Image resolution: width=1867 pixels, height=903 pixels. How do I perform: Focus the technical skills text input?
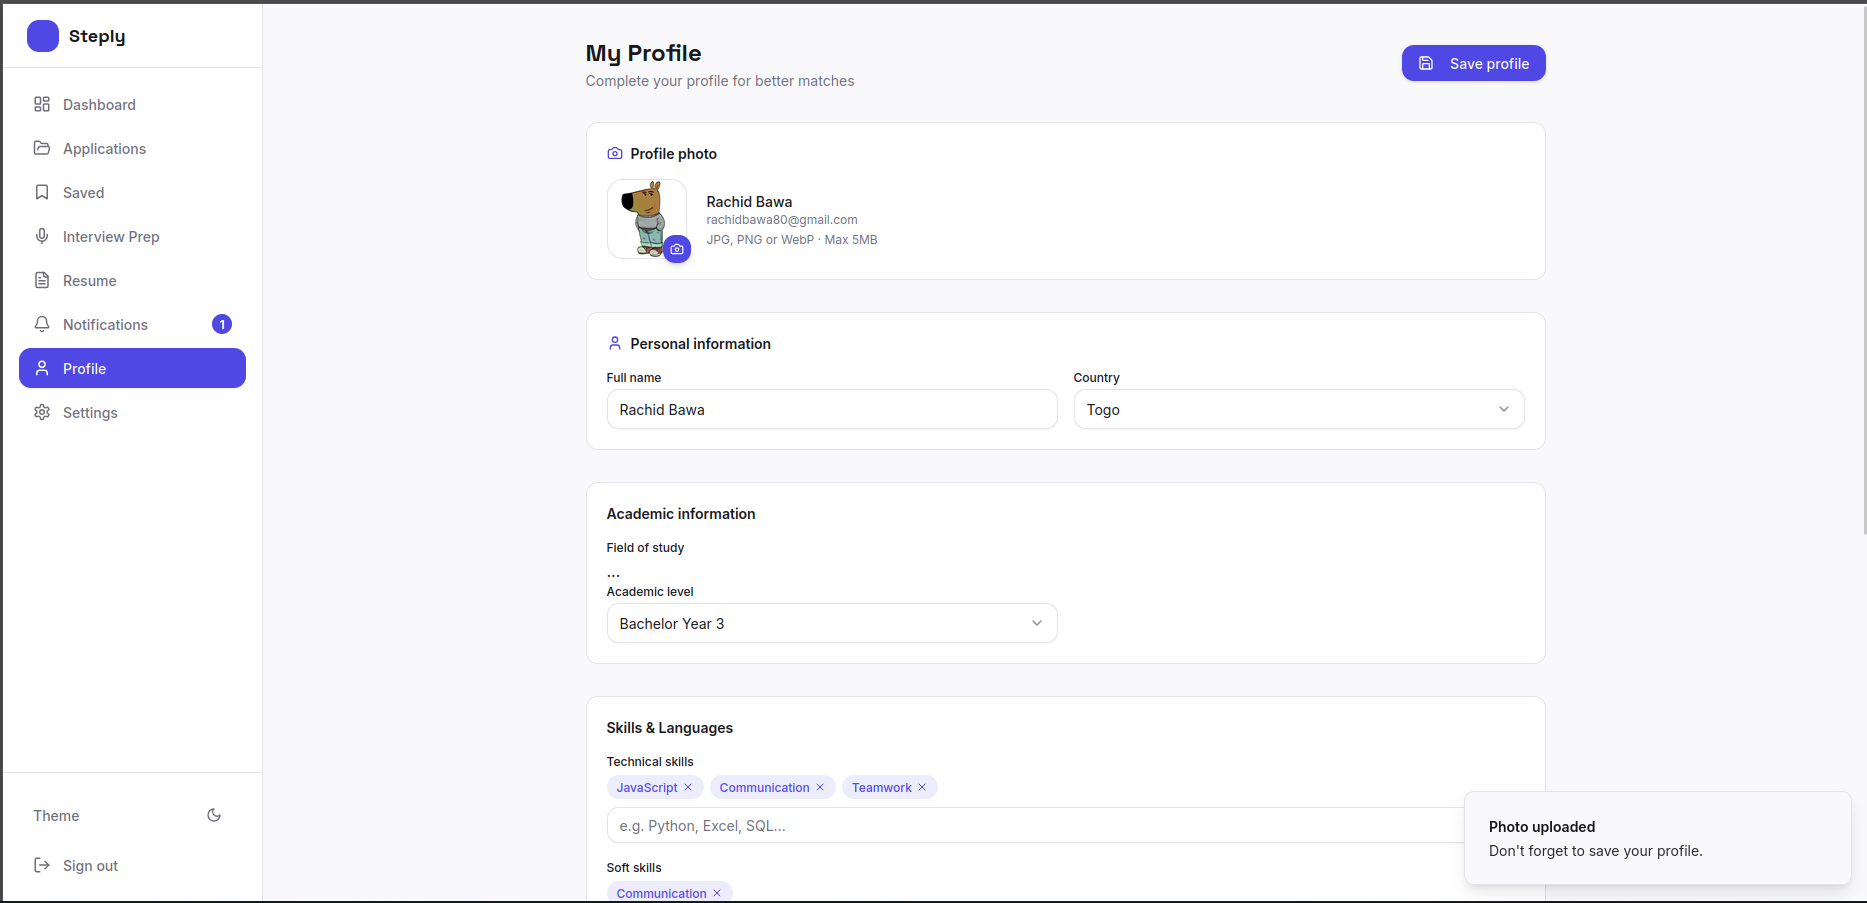click(x=1030, y=826)
